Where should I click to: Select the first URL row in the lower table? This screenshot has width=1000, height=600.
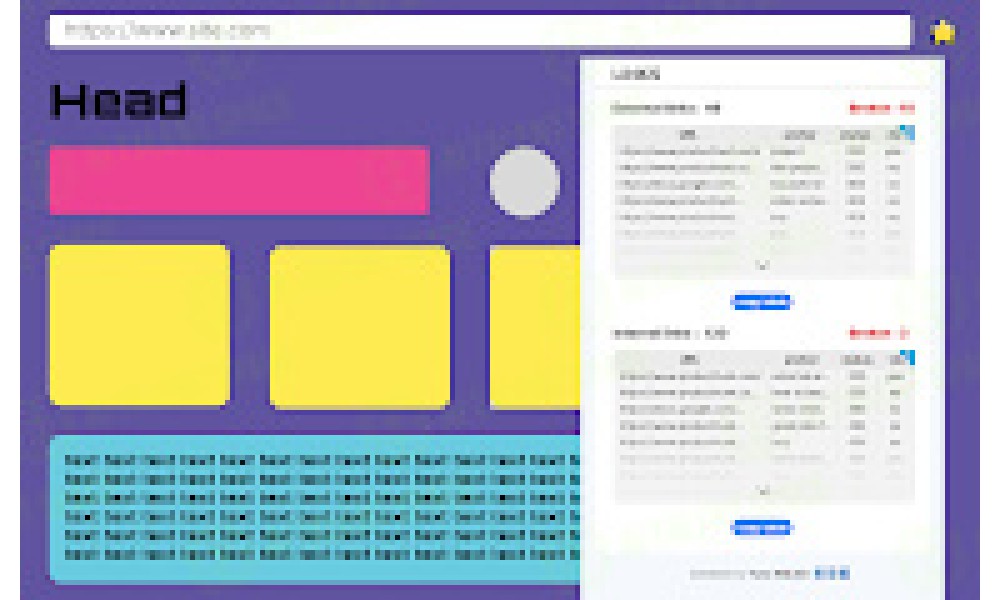pos(763,376)
